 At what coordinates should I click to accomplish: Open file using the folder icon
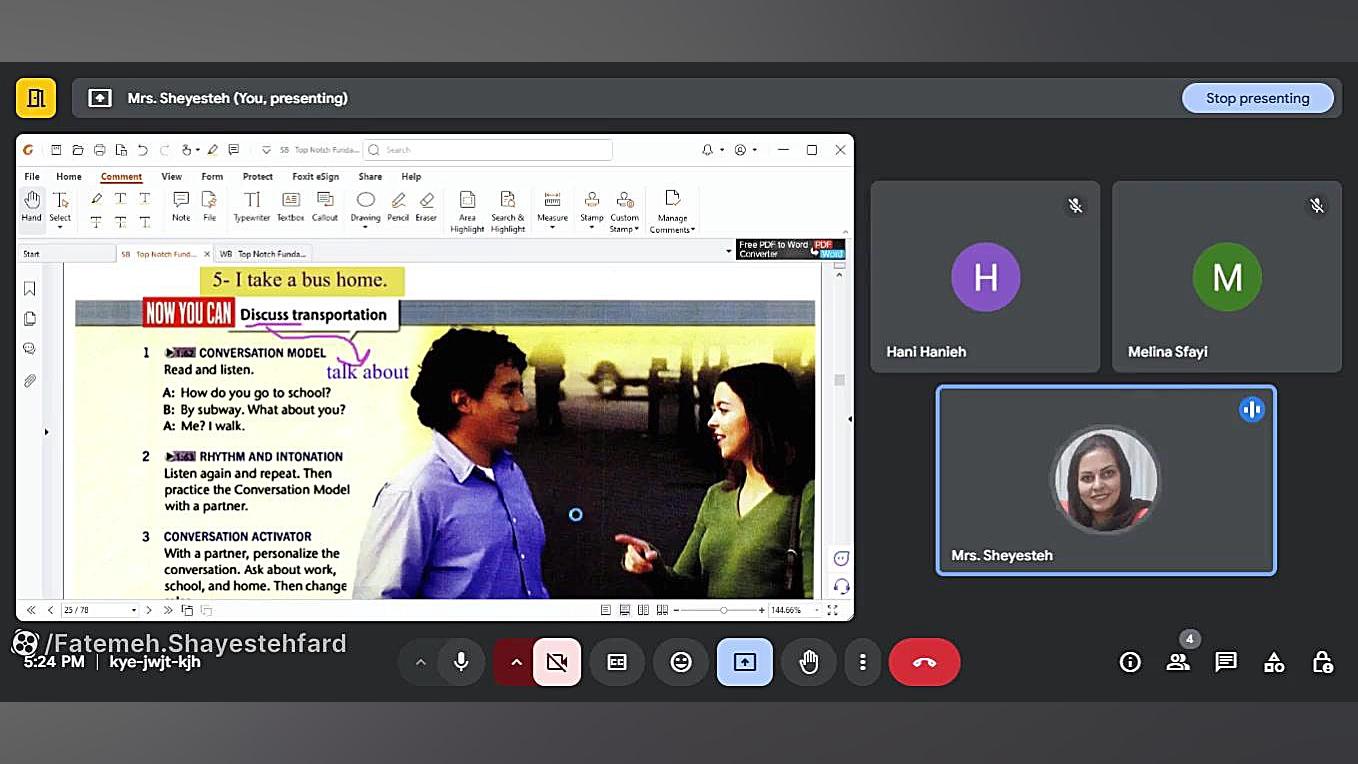77,150
